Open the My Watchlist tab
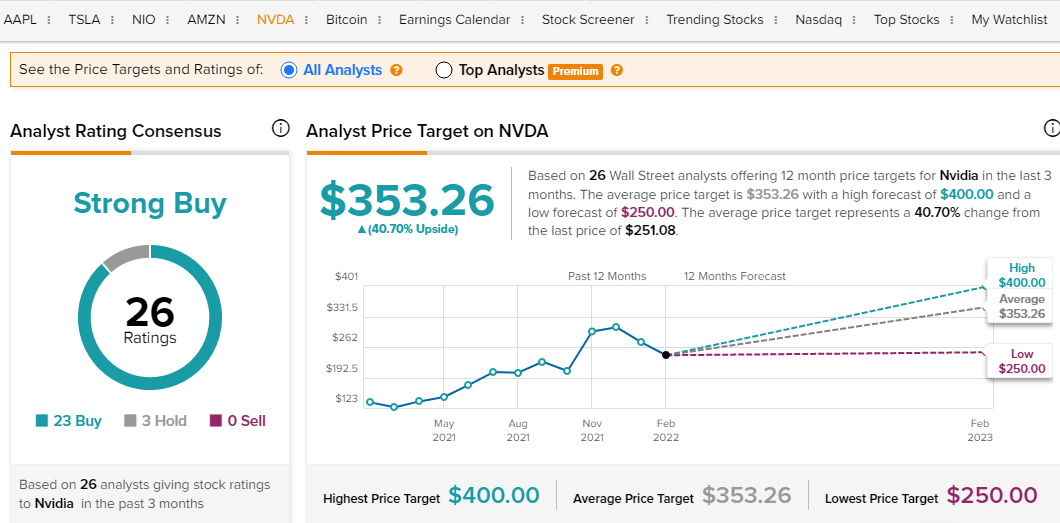 (x=1009, y=20)
